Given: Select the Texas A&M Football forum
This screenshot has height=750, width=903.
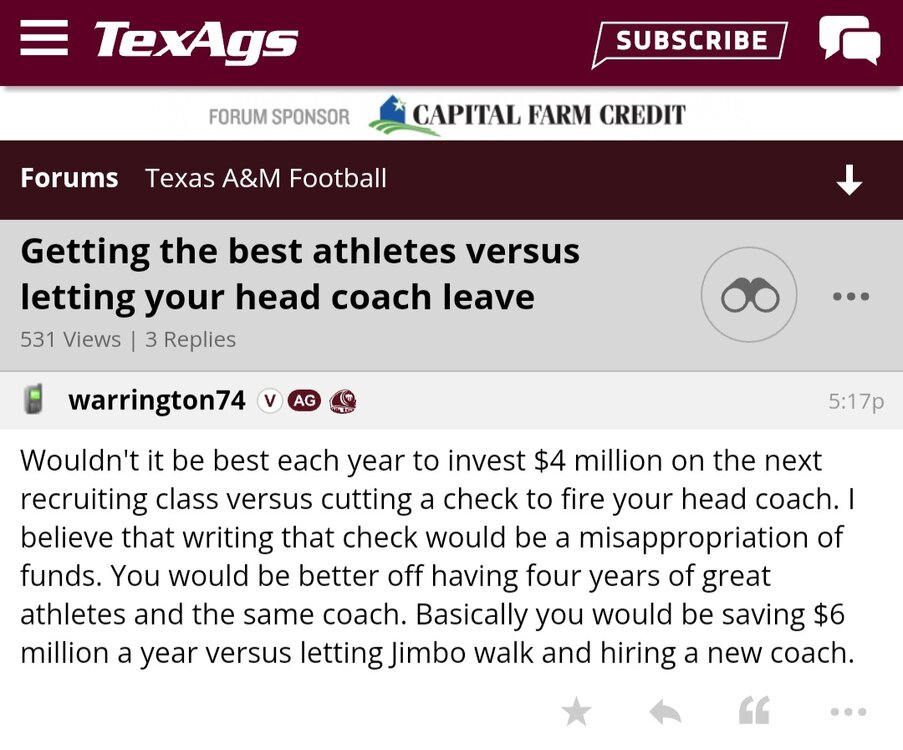Looking at the screenshot, I should pyautogui.click(x=265, y=179).
